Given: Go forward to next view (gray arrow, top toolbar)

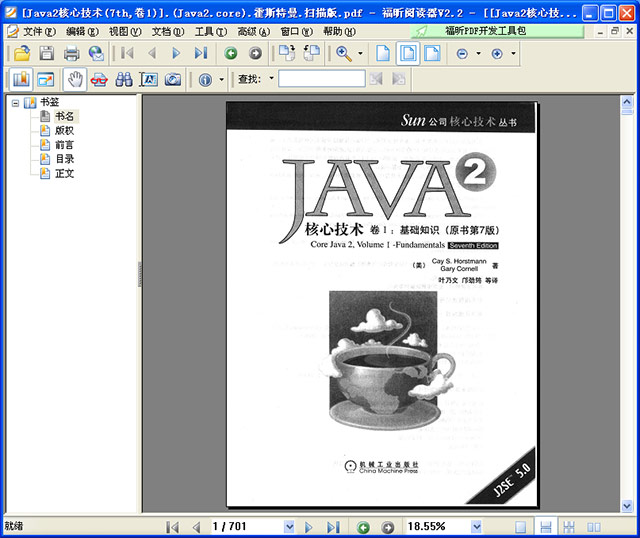Looking at the screenshot, I should 256,53.
